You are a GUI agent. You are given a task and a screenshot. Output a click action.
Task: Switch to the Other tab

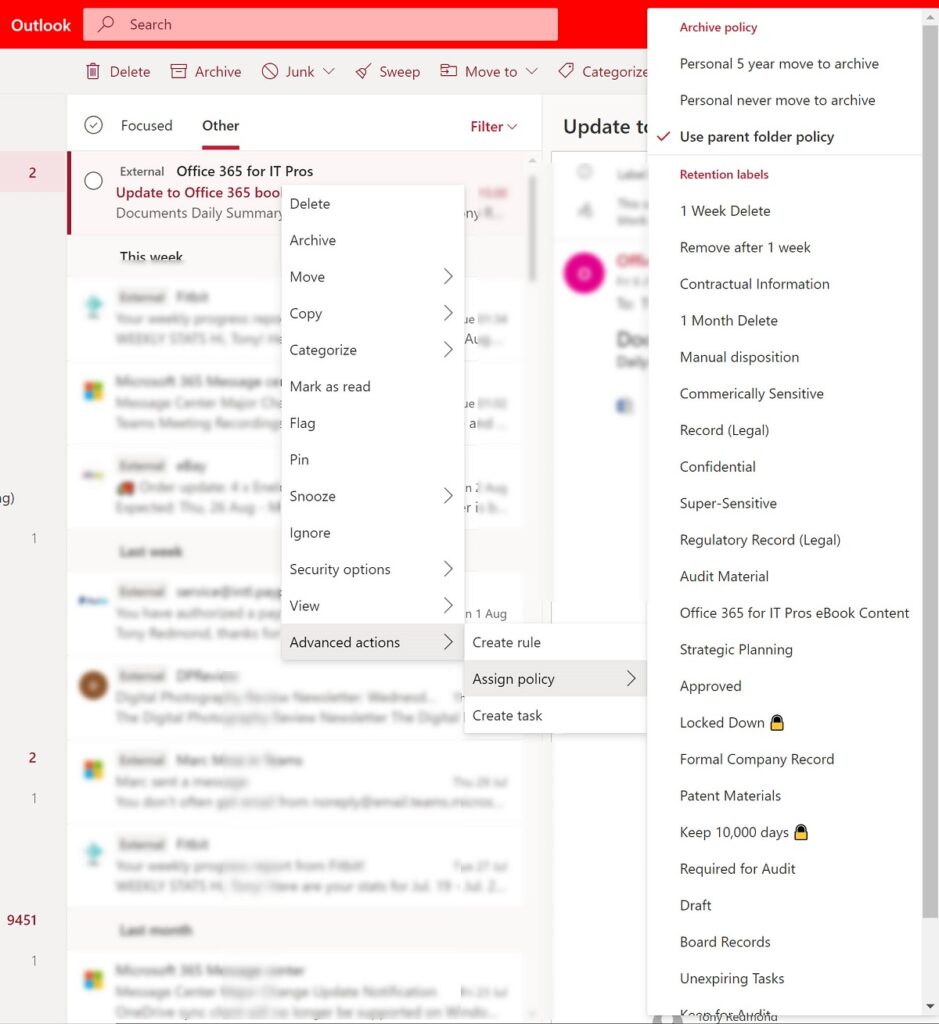point(221,125)
